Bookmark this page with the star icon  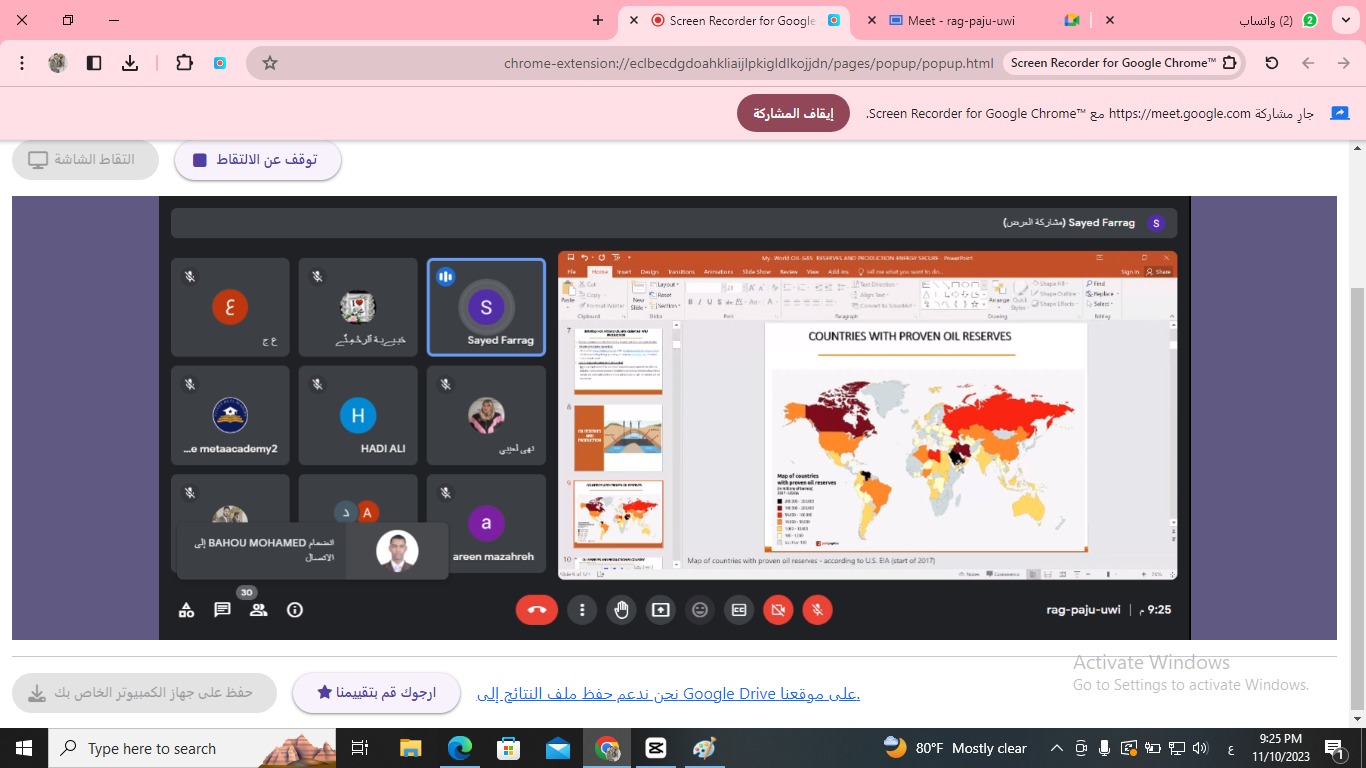tap(269, 63)
